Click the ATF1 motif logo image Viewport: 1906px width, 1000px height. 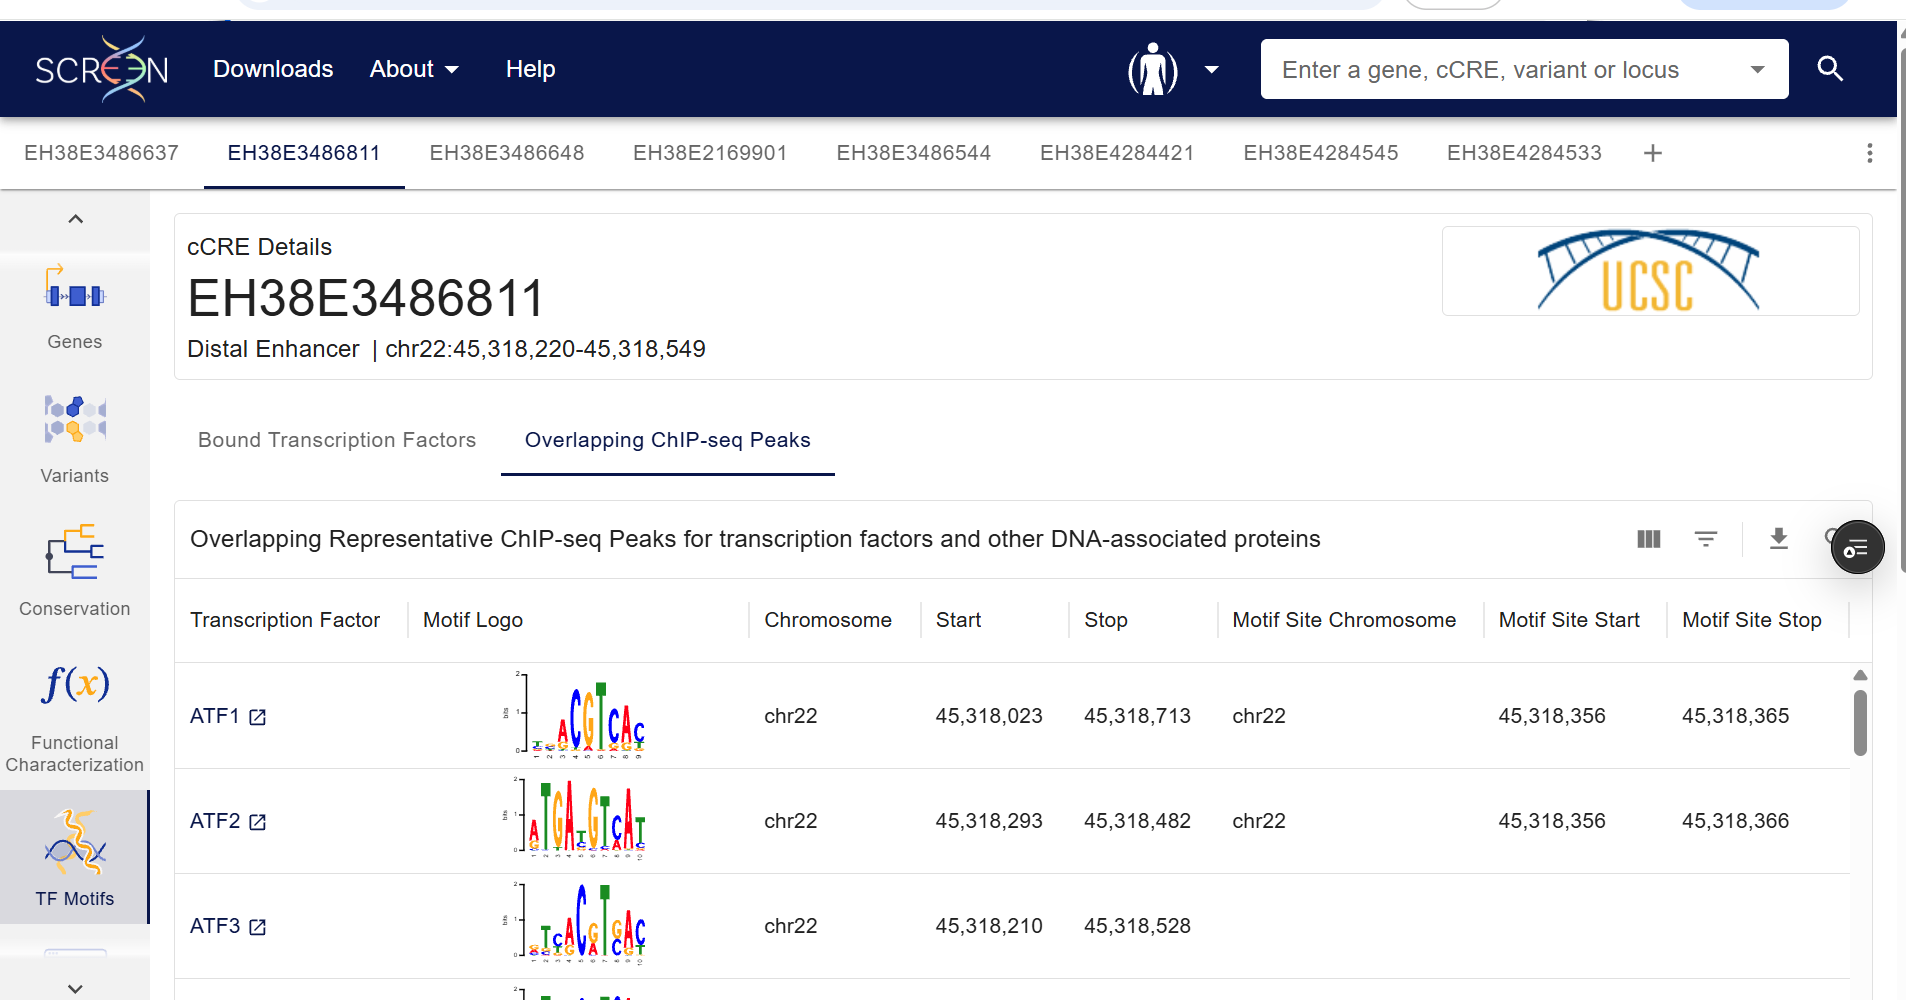[575, 715]
